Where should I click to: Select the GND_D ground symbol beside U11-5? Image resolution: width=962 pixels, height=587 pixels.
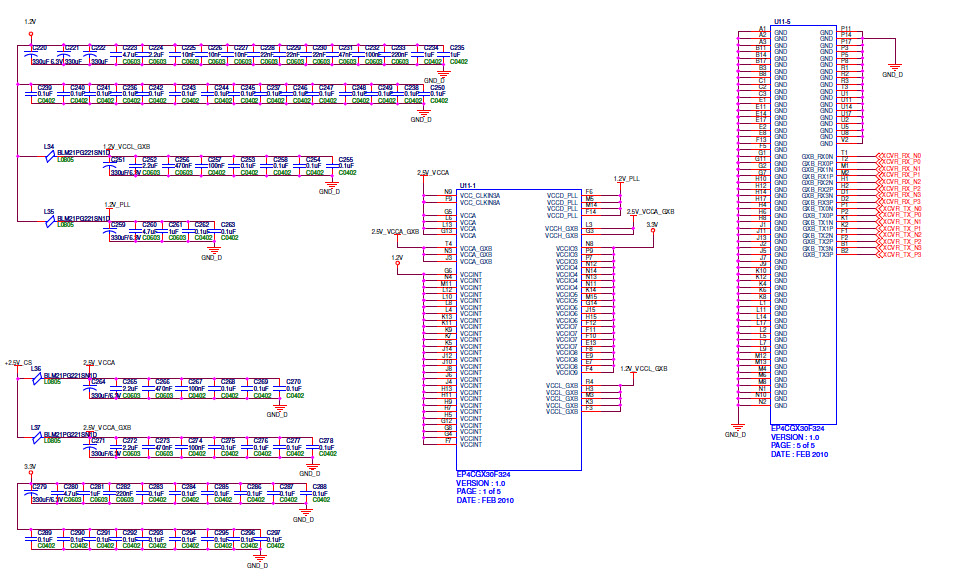tap(892, 68)
